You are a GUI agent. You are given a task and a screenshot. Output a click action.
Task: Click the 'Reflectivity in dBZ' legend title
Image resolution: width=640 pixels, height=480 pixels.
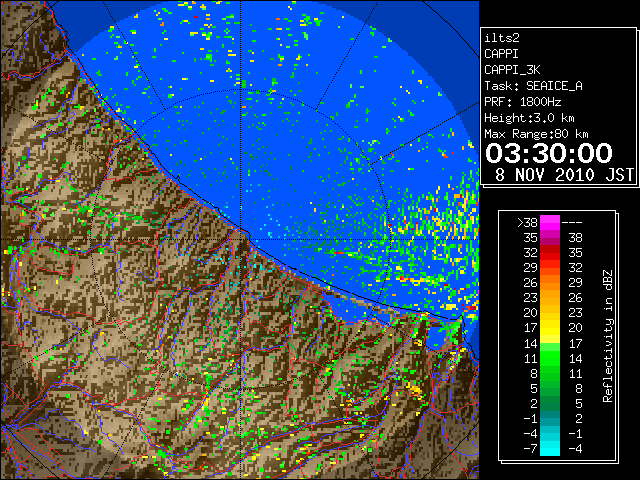[607, 336]
